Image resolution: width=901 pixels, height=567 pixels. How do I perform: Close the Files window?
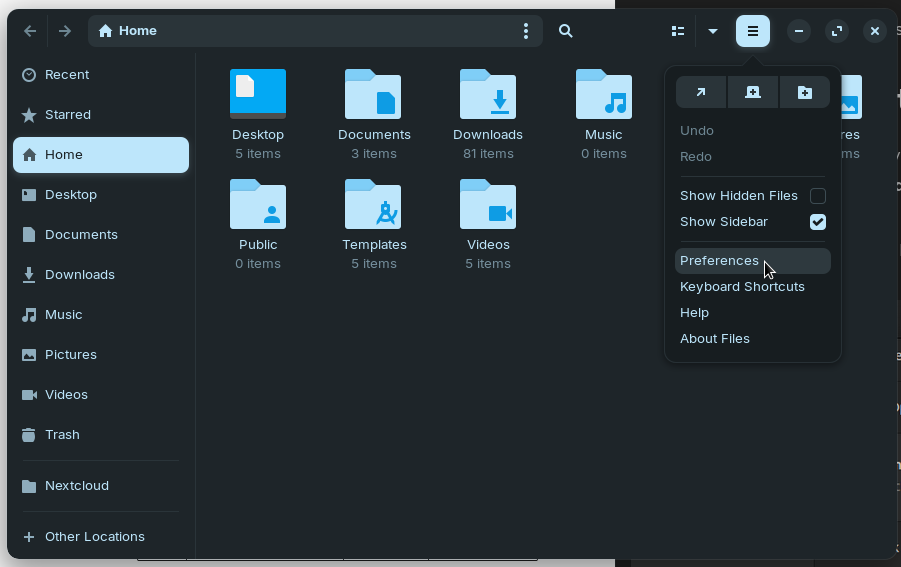click(875, 31)
